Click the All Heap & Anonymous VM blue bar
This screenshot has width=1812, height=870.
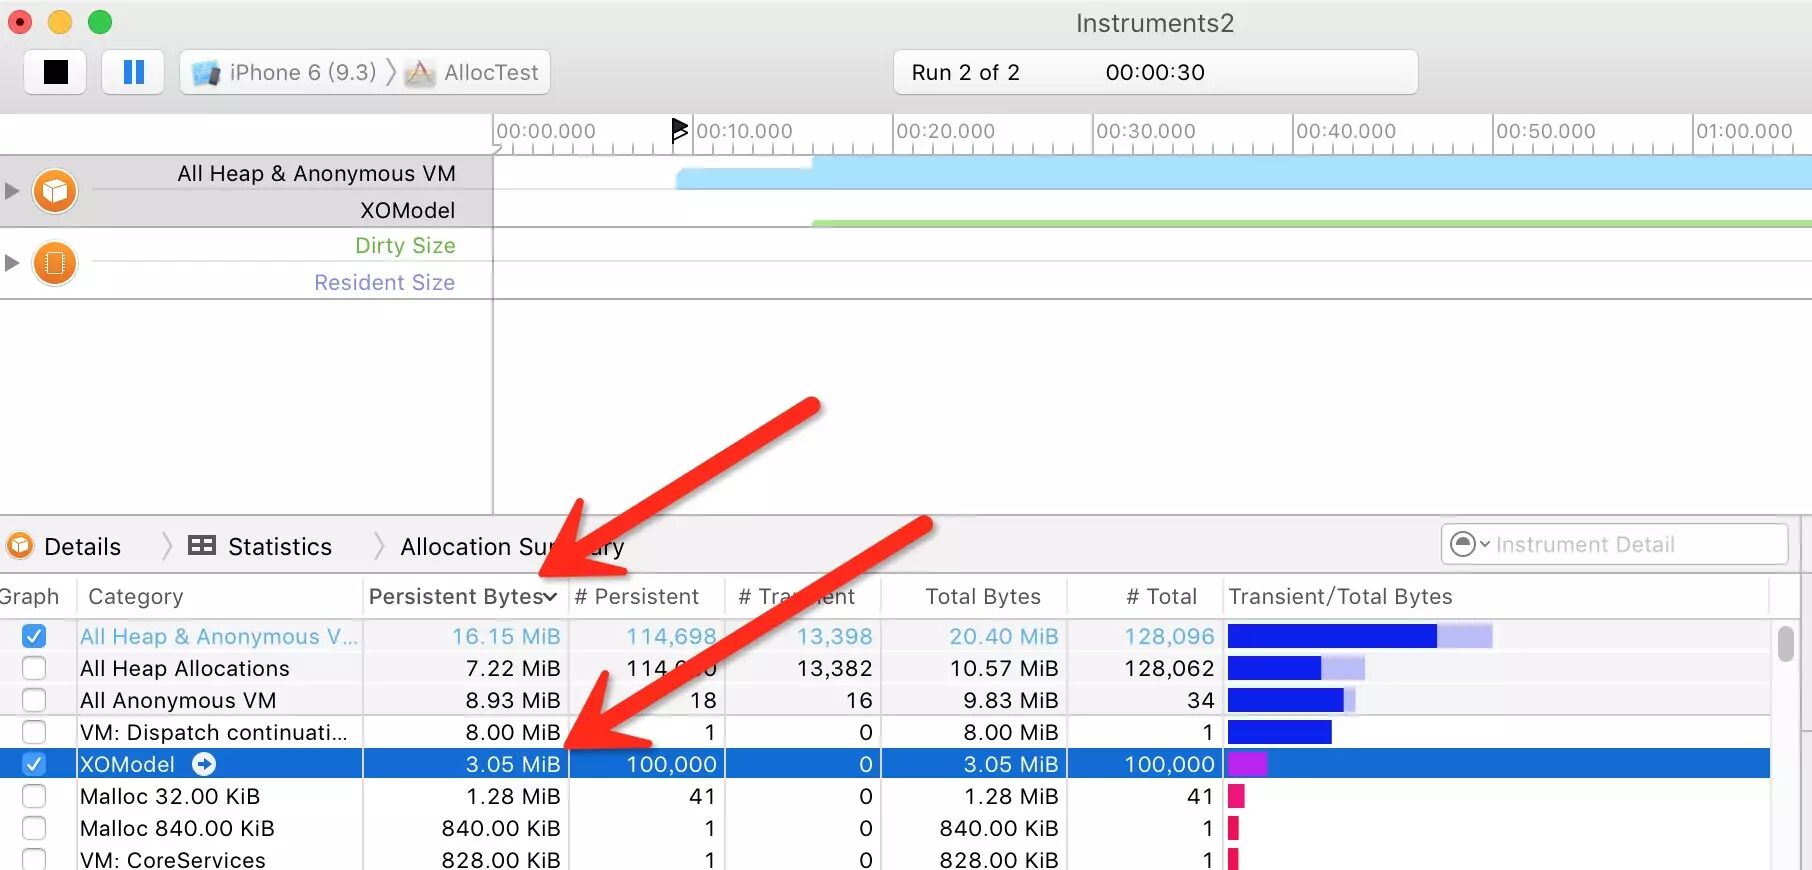point(1360,636)
